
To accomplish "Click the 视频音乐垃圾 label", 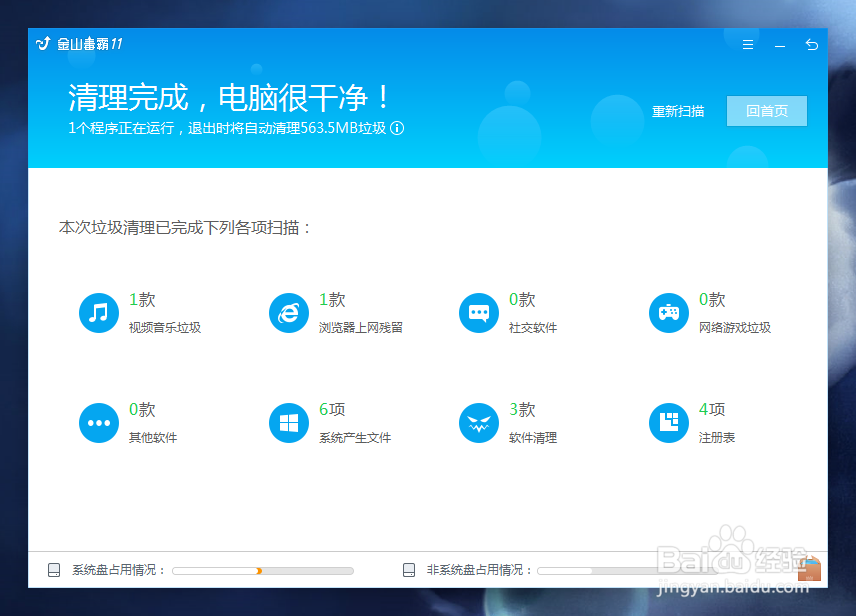I will 165,328.
